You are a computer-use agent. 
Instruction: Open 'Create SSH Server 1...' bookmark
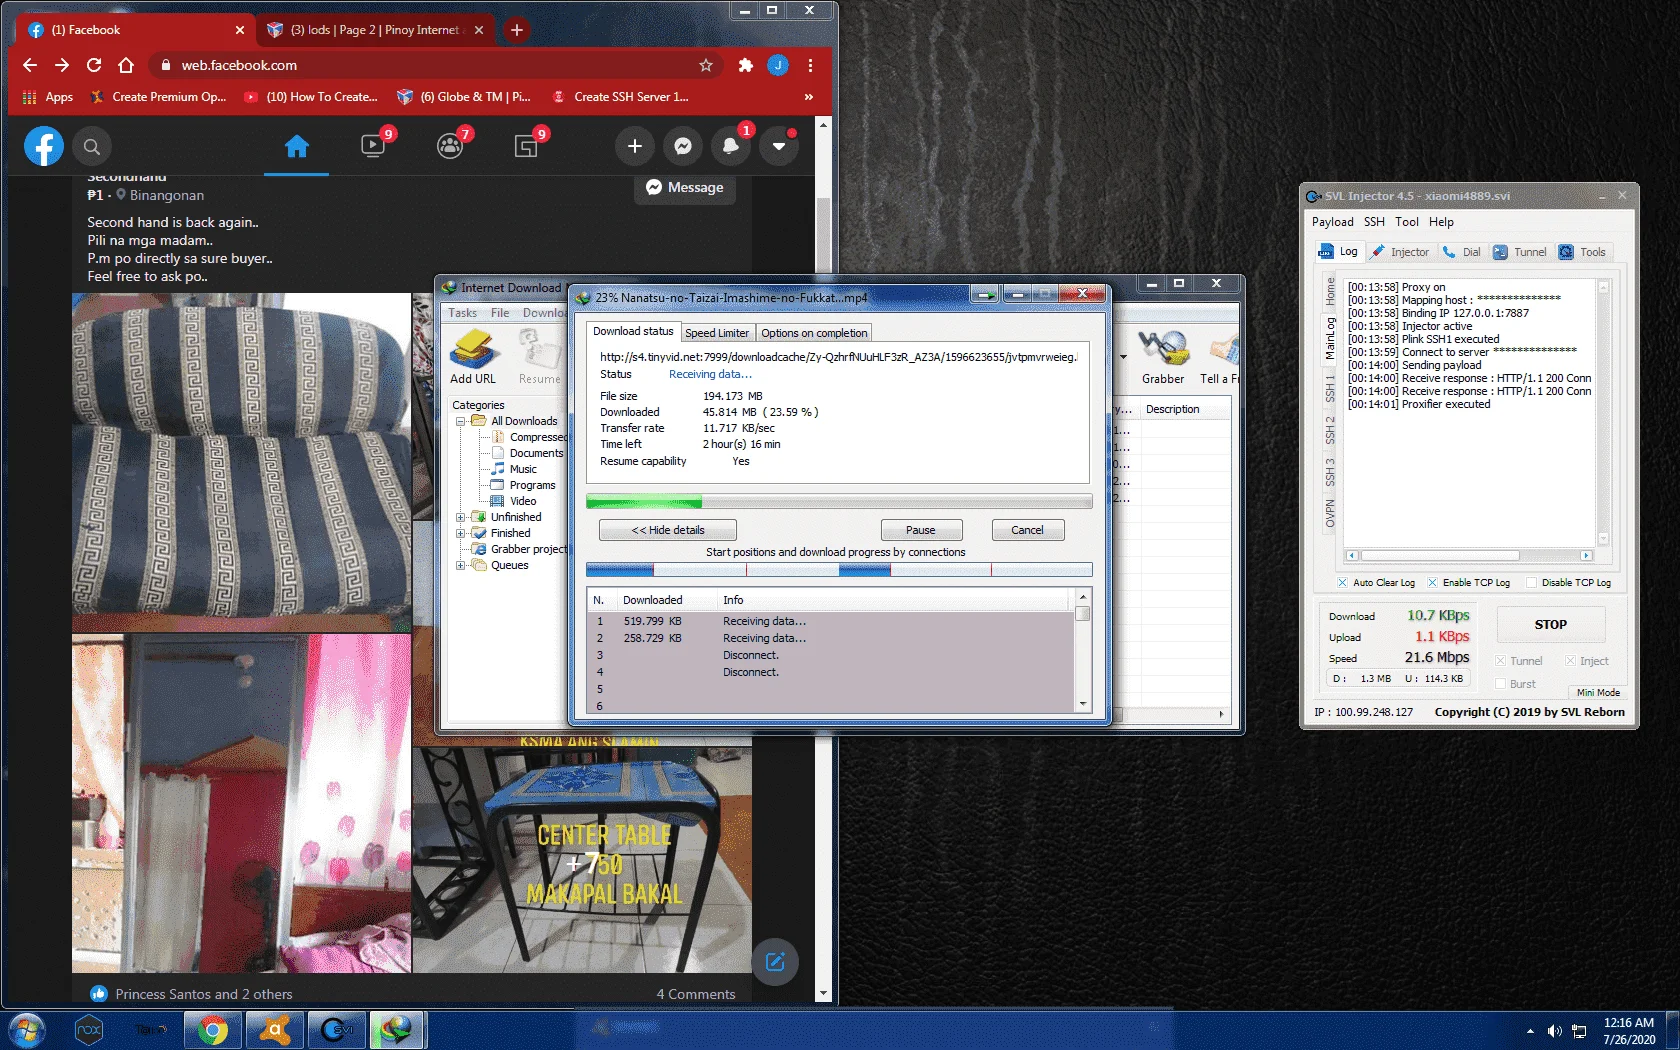[x=620, y=97]
